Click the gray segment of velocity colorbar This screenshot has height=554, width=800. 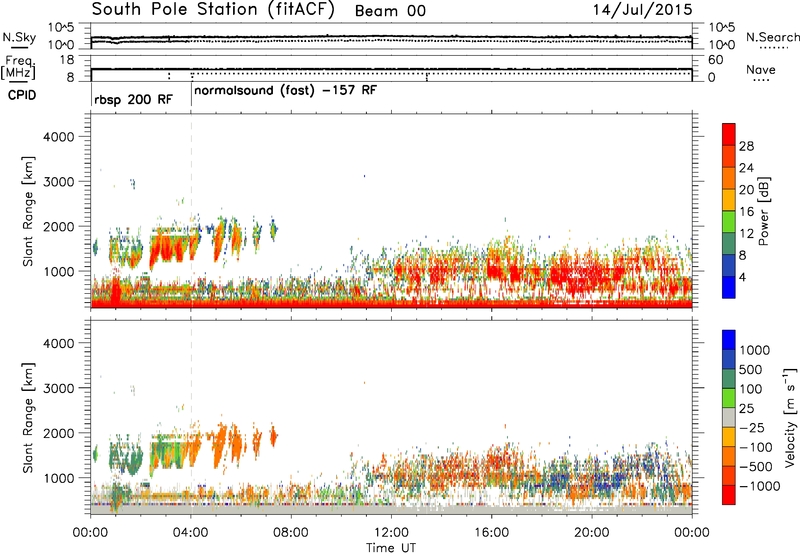[729, 417]
